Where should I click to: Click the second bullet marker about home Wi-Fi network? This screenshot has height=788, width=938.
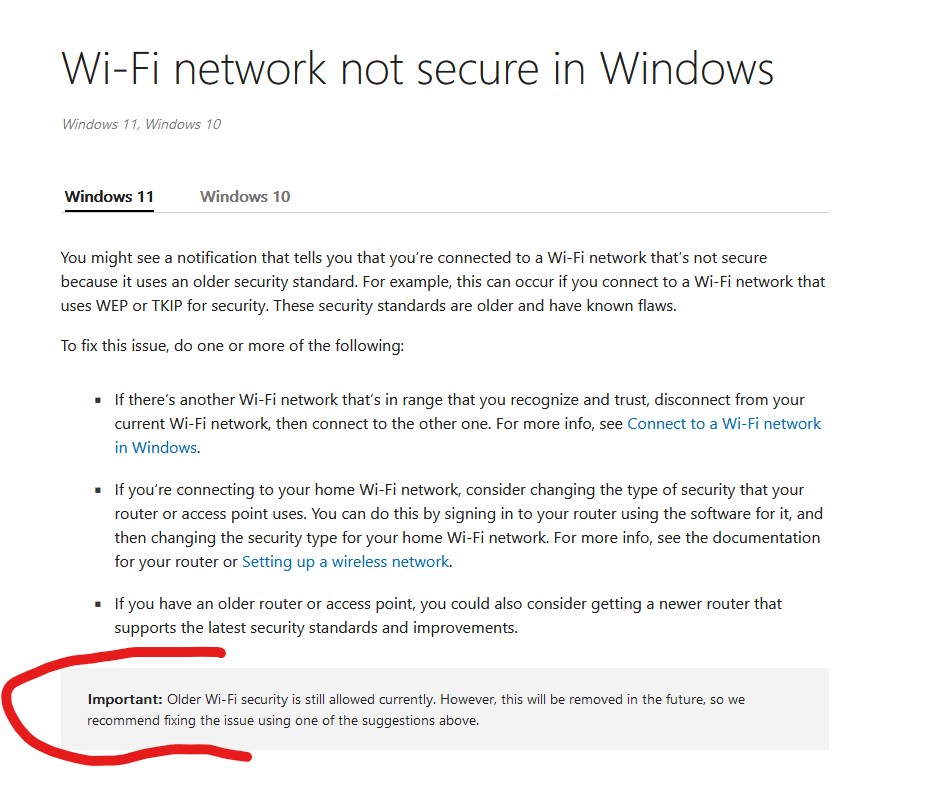click(x=98, y=491)
